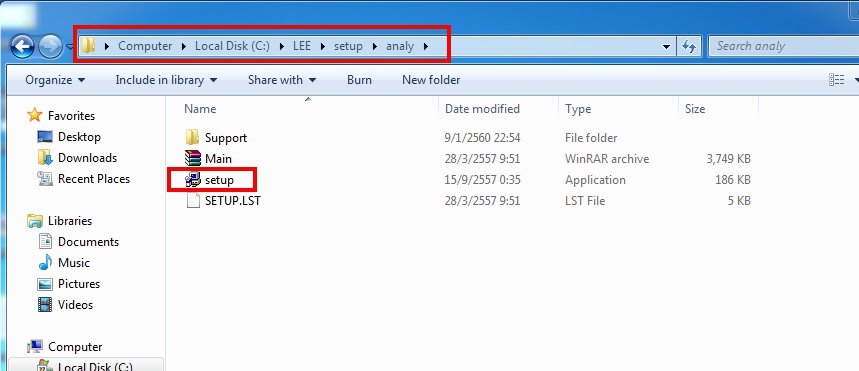Go back using the Back arrow button

click(22, 47)
